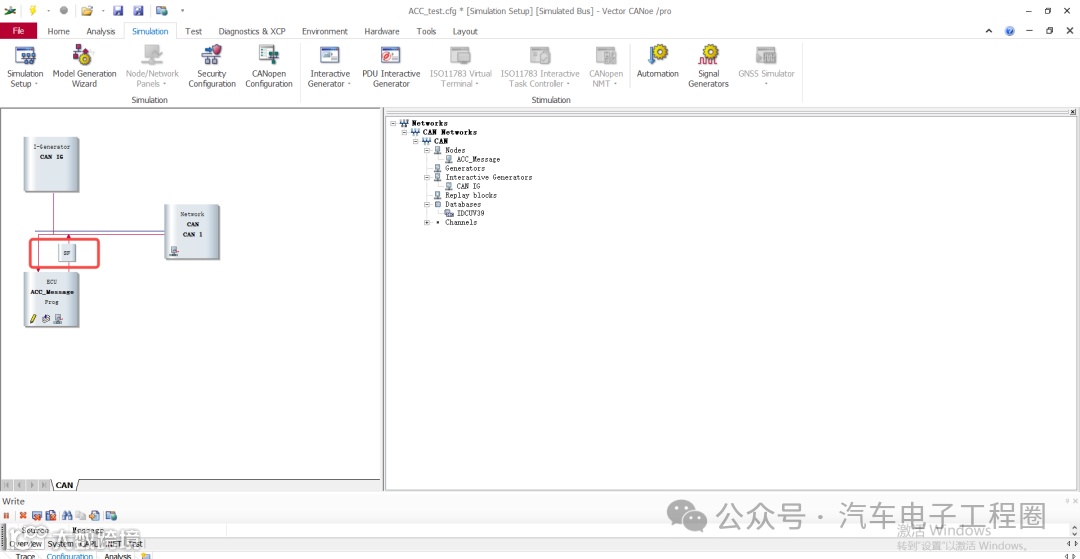The height and width of the screenshot is (559, 1080).
Task: Open the File menu
Action: click(x=19, y=31)
